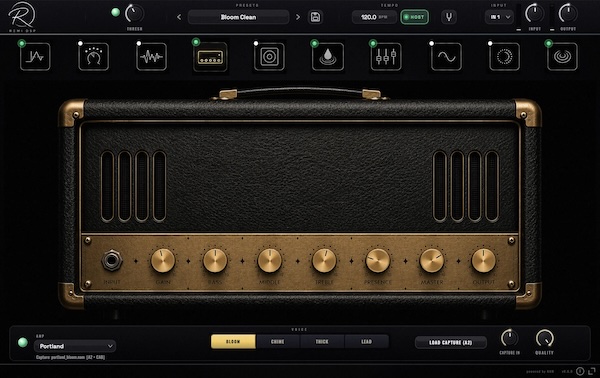600x378 pixels.
Task: Open the Portland amp dropdown
Action: point(75,346)
